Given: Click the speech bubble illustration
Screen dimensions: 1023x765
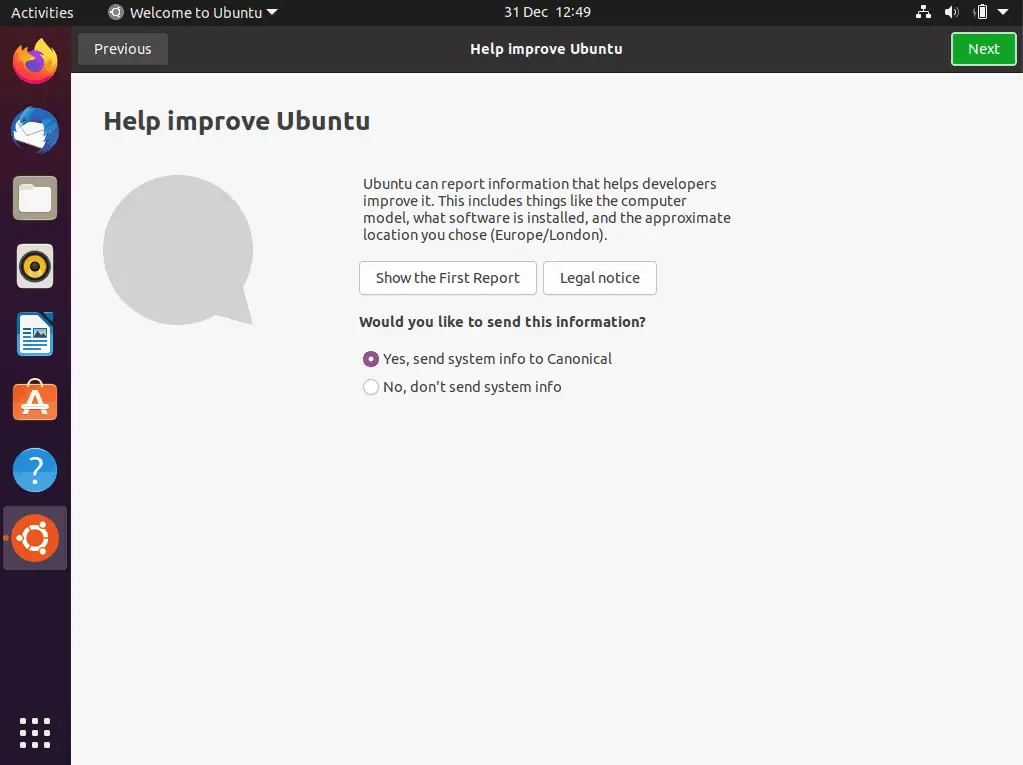Looking at the screenshot, I should tap(178, 250).
